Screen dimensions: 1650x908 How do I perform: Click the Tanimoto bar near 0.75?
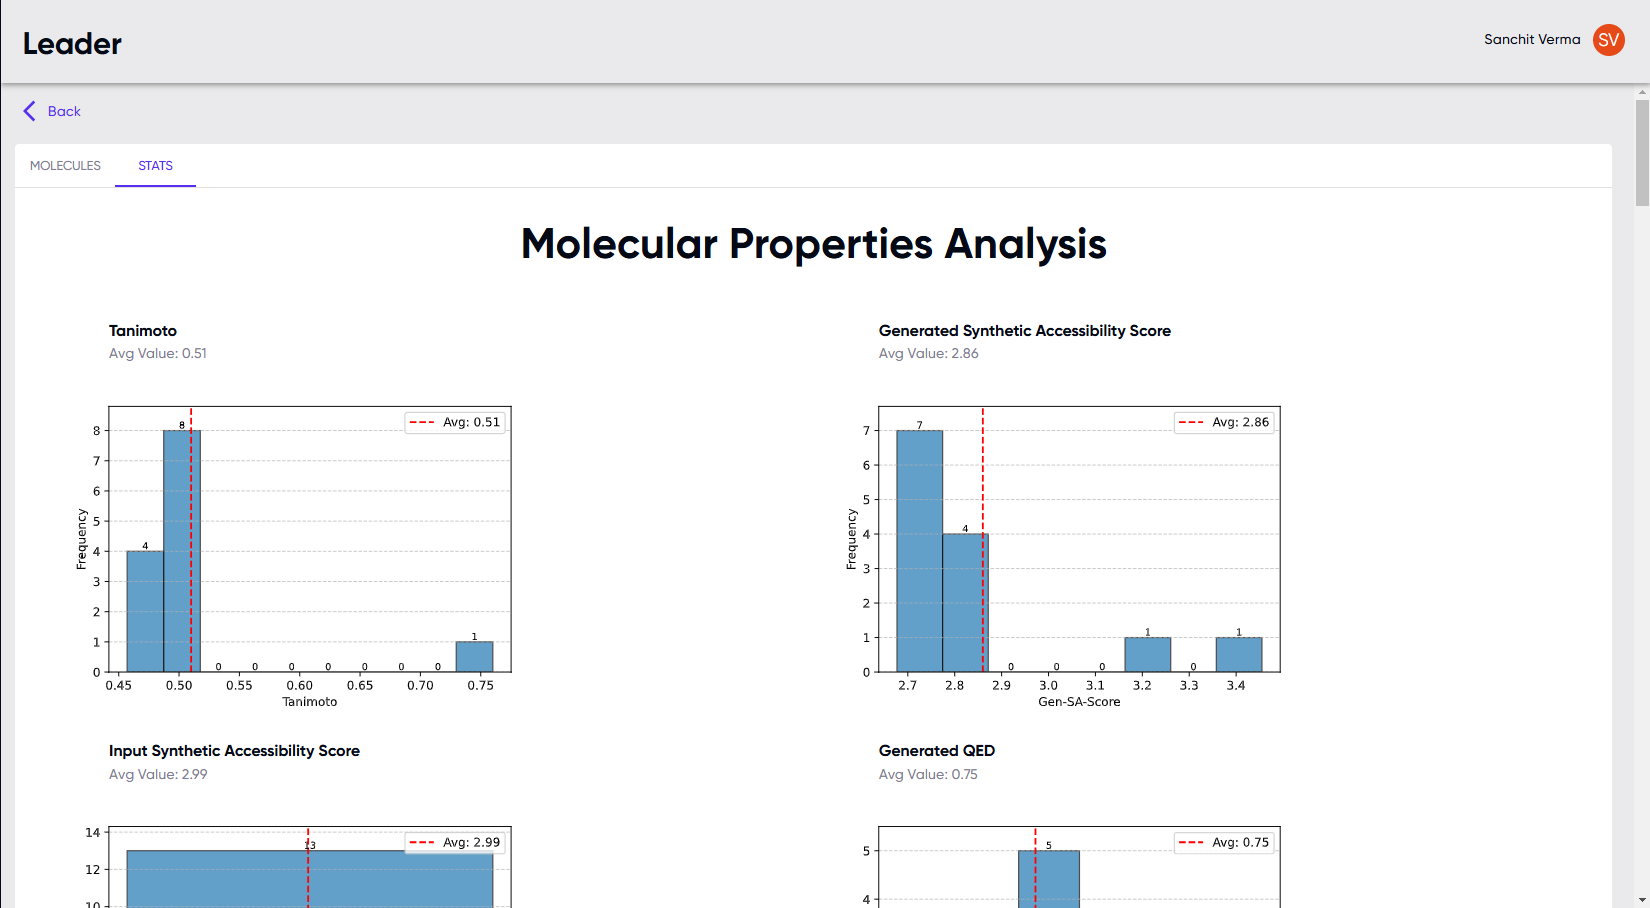click(x=474, y=657)
